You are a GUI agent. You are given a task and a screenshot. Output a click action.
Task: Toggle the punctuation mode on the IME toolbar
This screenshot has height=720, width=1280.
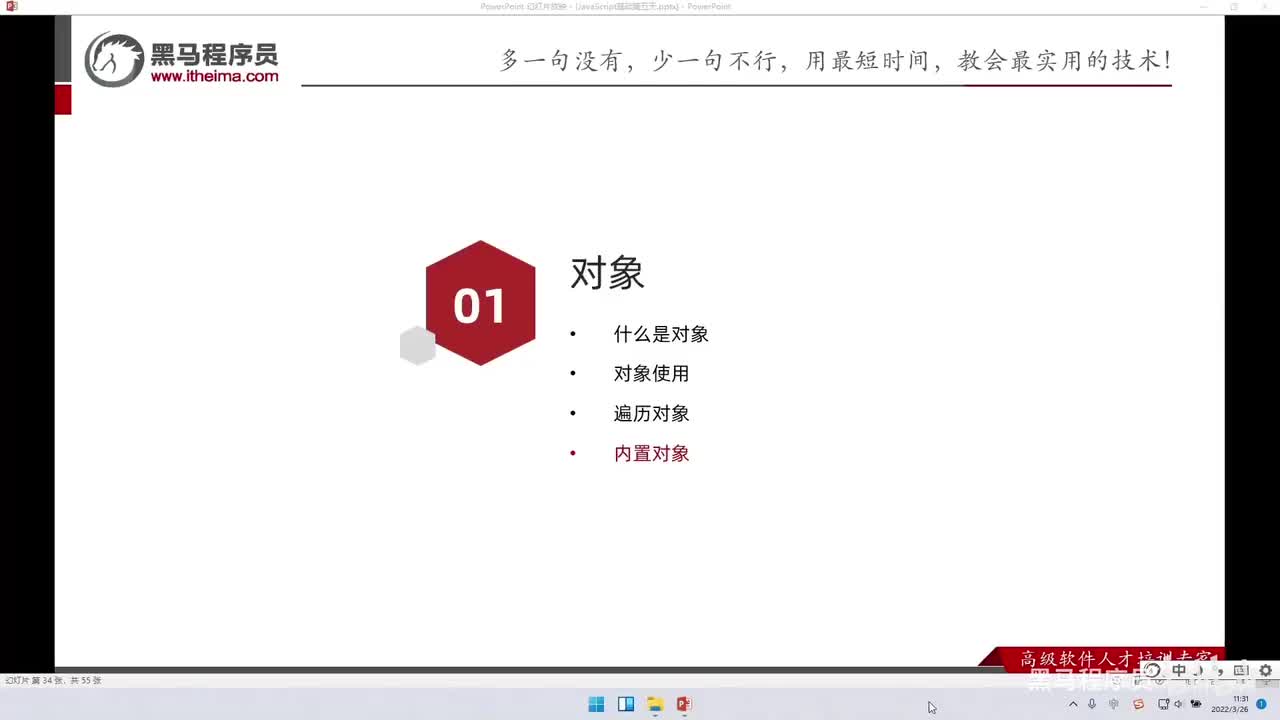click(x=1220, y=671)
